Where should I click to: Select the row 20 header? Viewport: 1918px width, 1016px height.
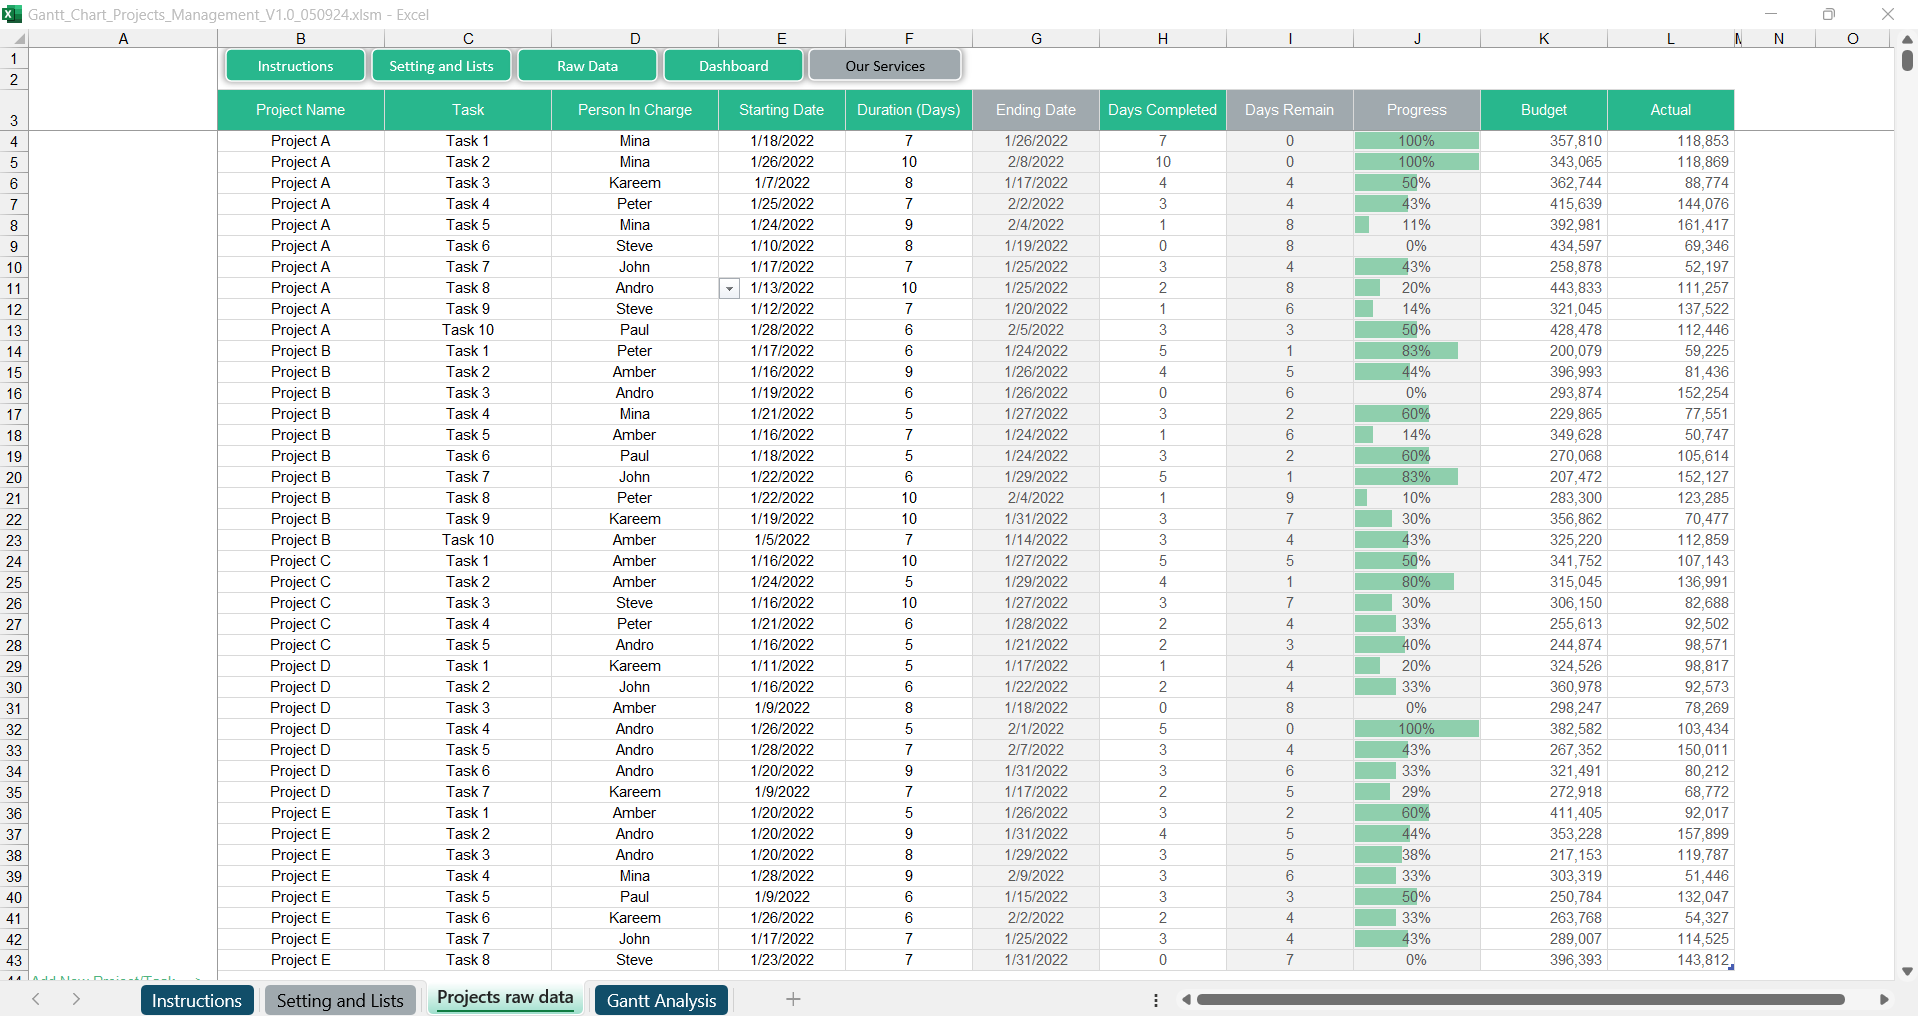(14, 478)
